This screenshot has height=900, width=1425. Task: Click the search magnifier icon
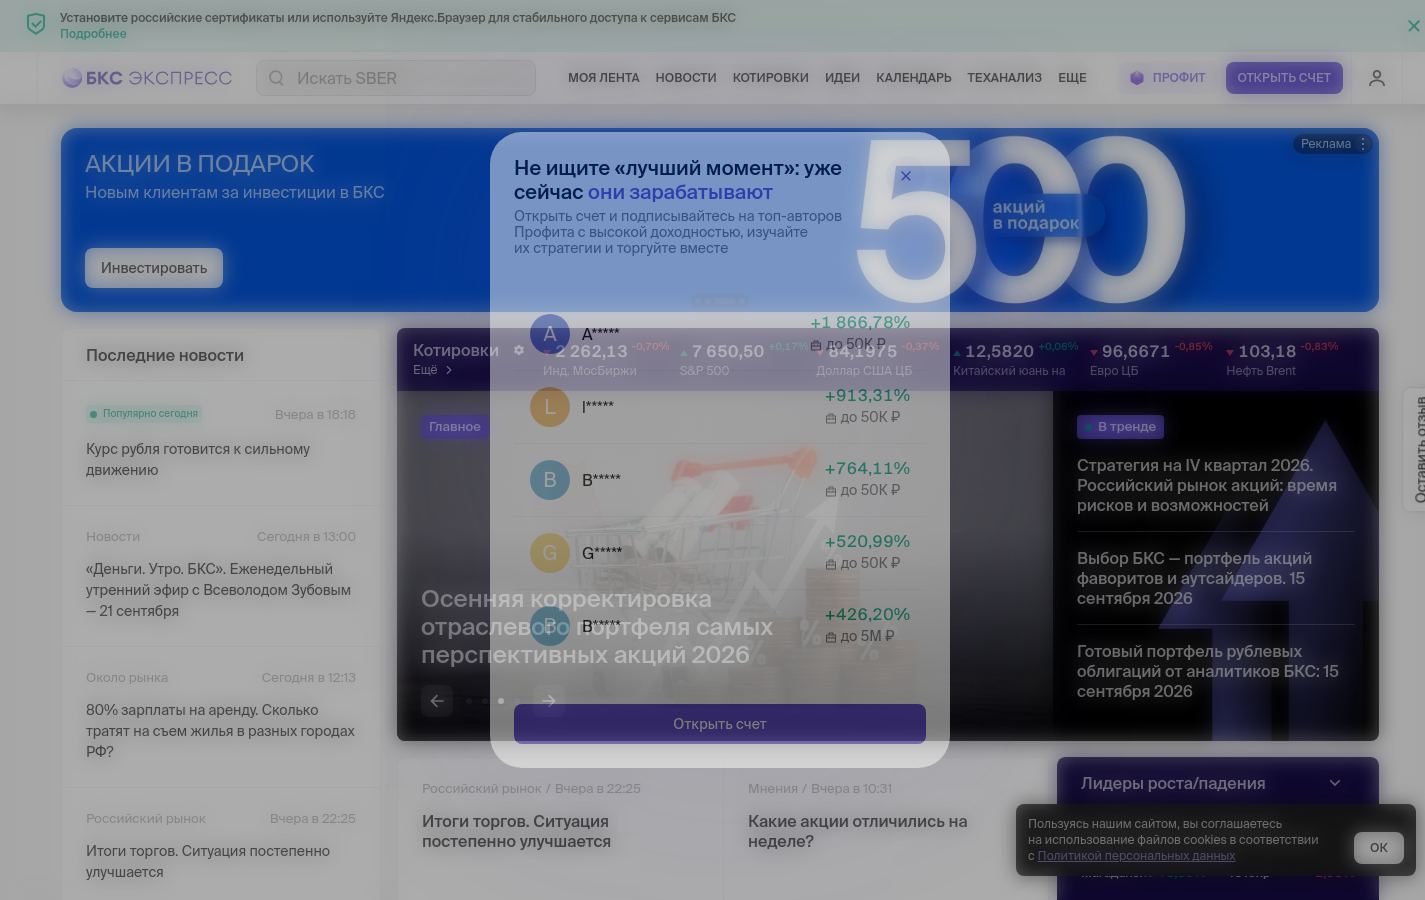pyautogui.click(x=277, y=78)
